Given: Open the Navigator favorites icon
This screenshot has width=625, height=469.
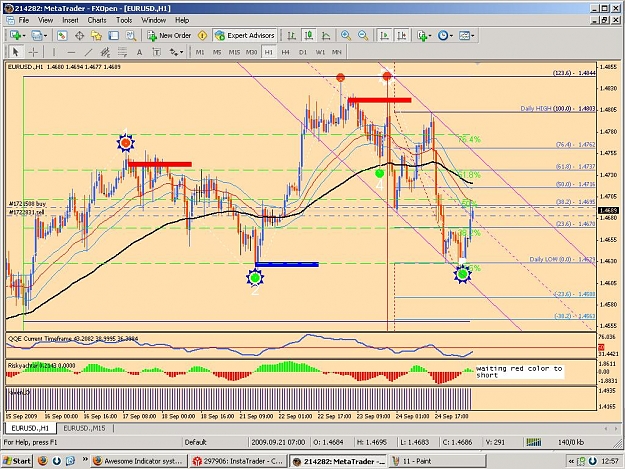Looking at the screenshot, I should pos(96,35).
